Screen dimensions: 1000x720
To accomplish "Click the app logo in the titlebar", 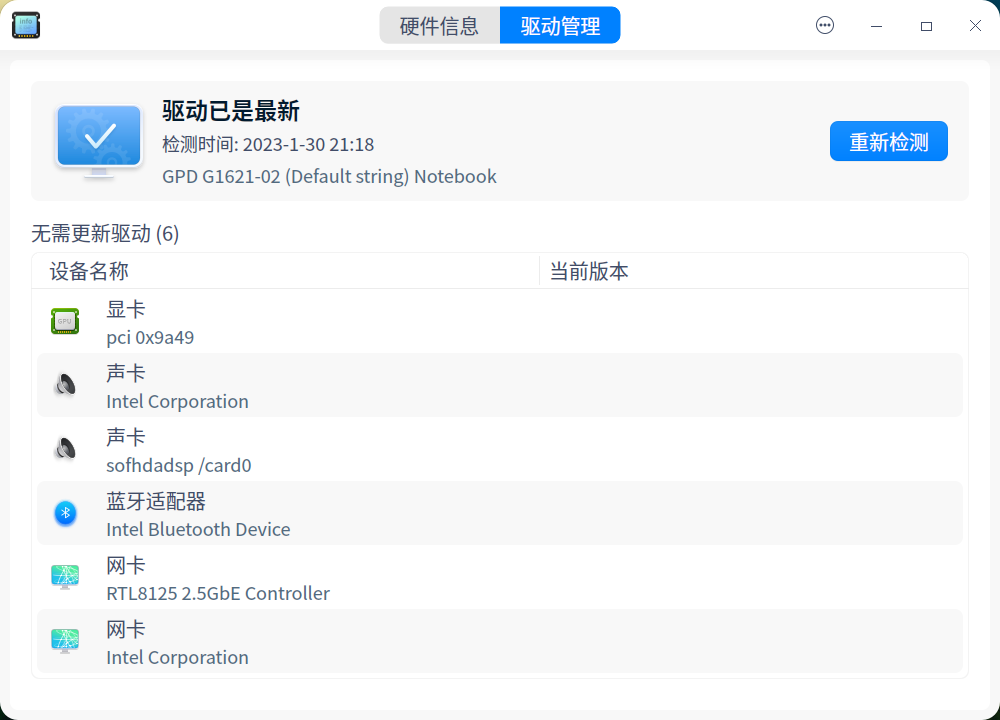I will [x=25, y=25].
